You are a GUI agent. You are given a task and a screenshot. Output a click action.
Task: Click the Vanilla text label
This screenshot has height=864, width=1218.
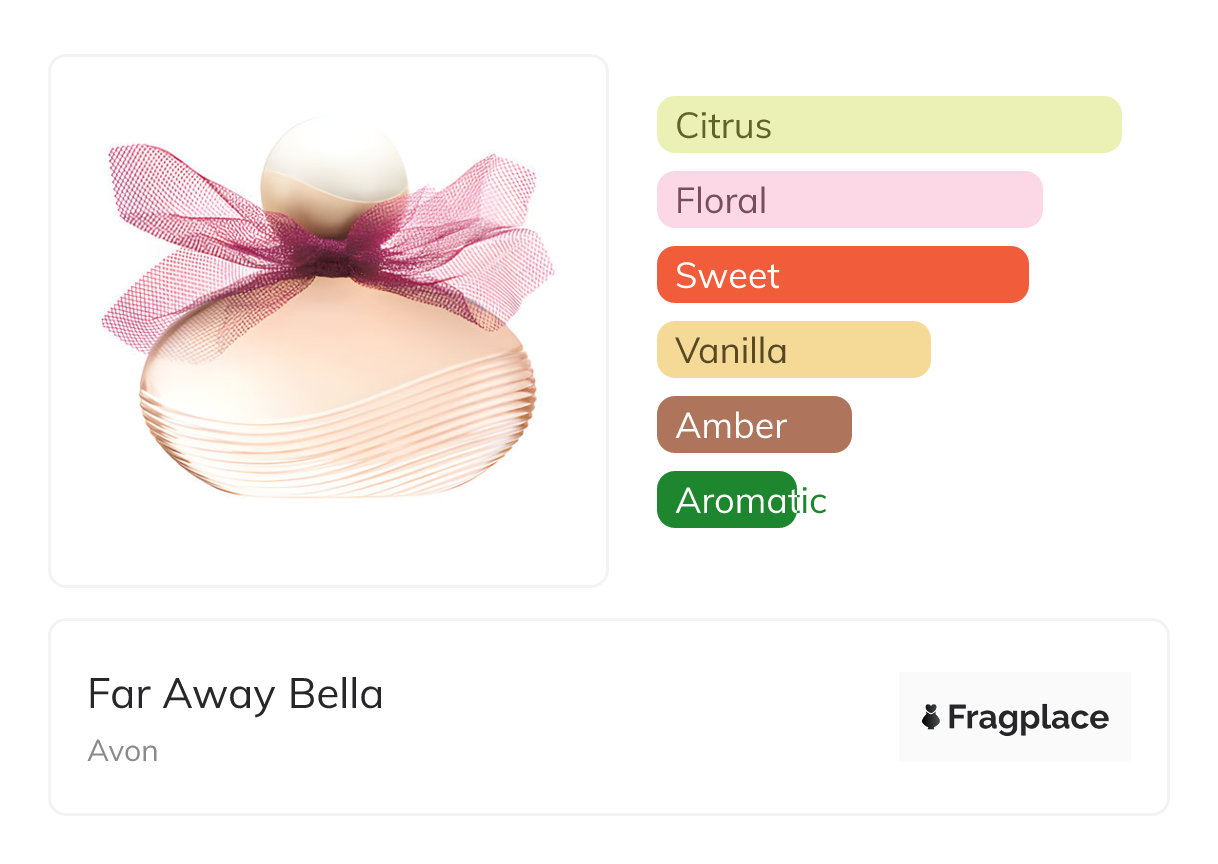click(x=731, y=351)
